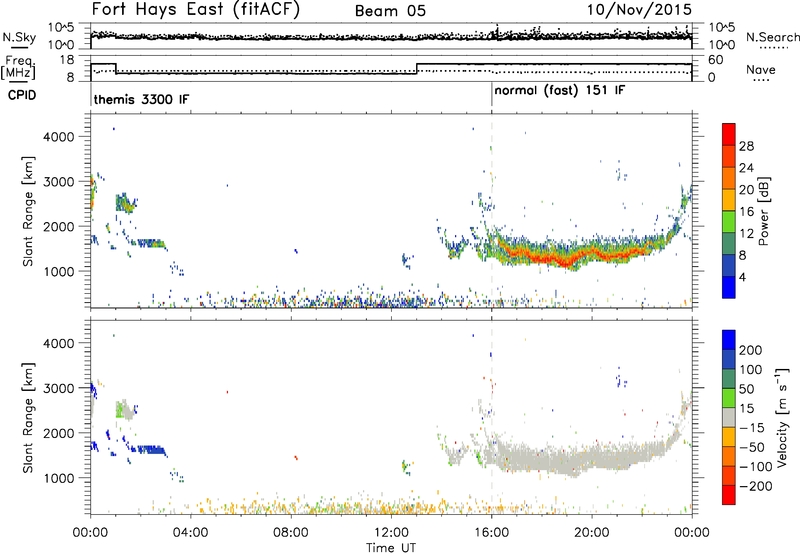
Task: Click the 'CPID' row label
Action: [x=22, y=95]
